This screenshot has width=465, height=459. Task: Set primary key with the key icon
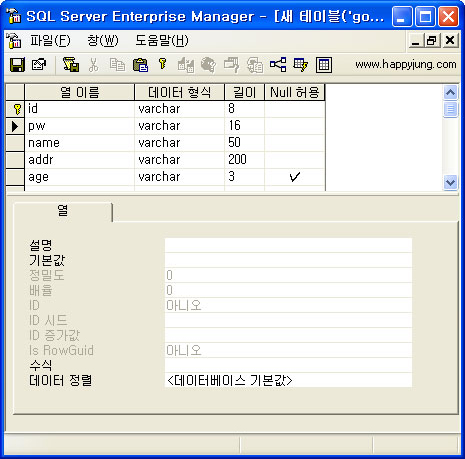click(x=163, y=64)
